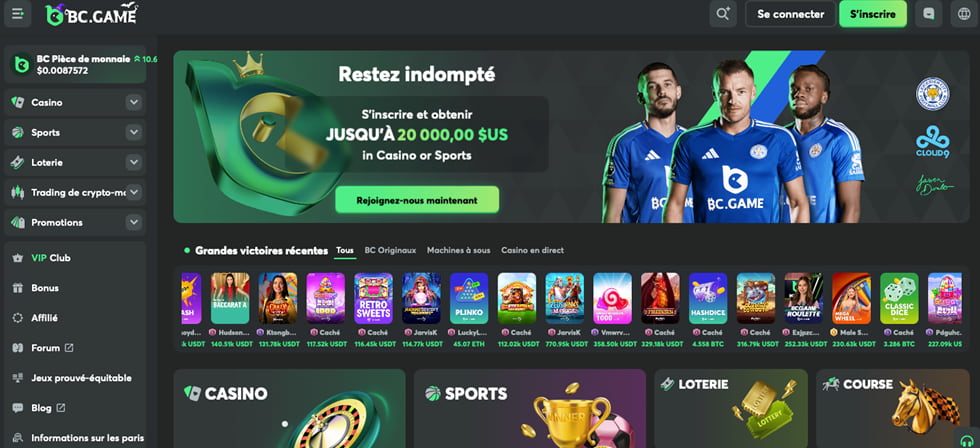Viewport: 980px width, 448px height.
Task: Click the Leicester City club crest
Action: click(x=932, y=94)
